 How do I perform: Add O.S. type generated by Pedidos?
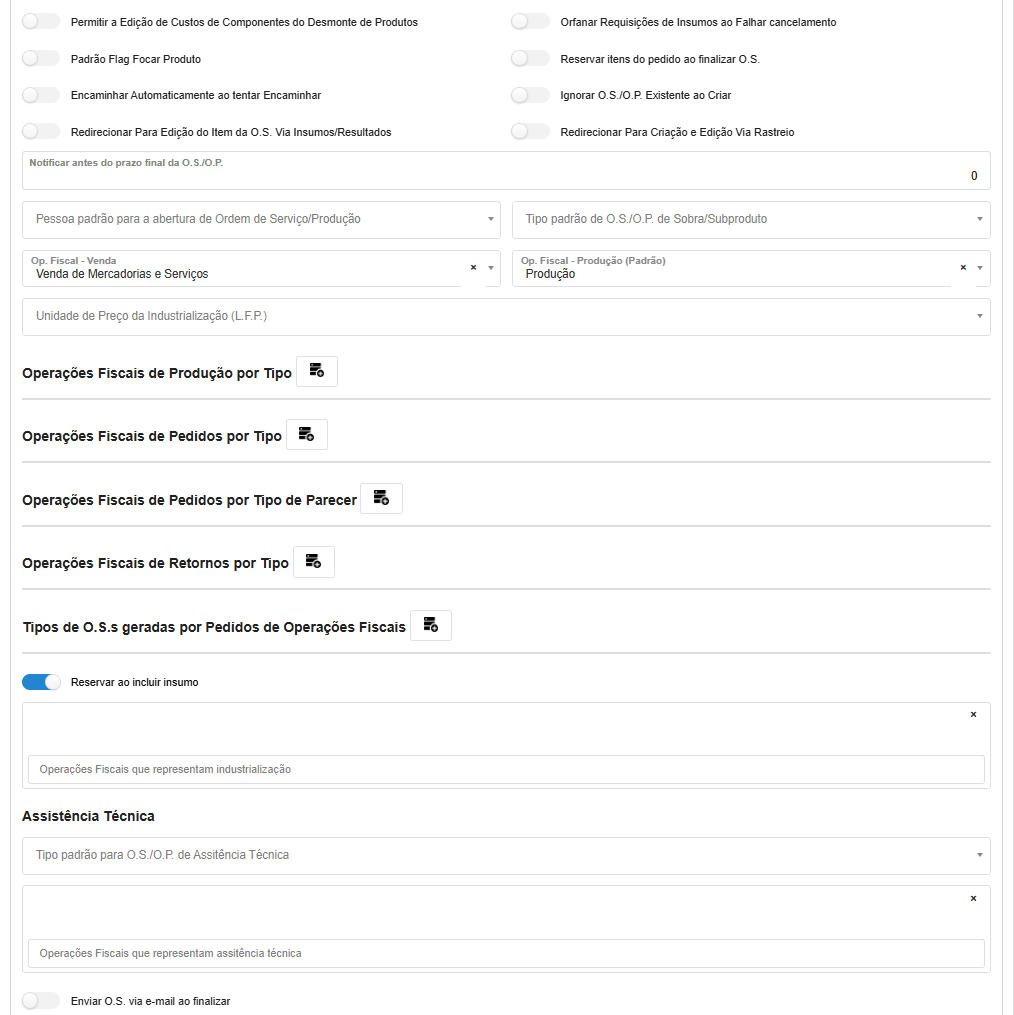(x=430, y=625)
